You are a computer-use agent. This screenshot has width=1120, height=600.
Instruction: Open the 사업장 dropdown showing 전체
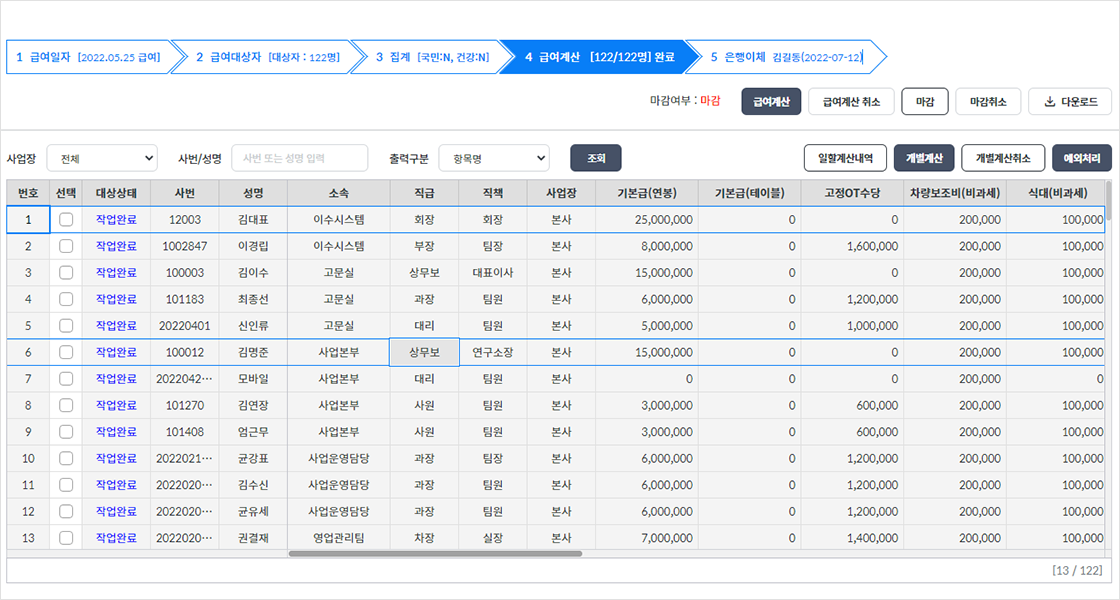(x=102, y=159)
